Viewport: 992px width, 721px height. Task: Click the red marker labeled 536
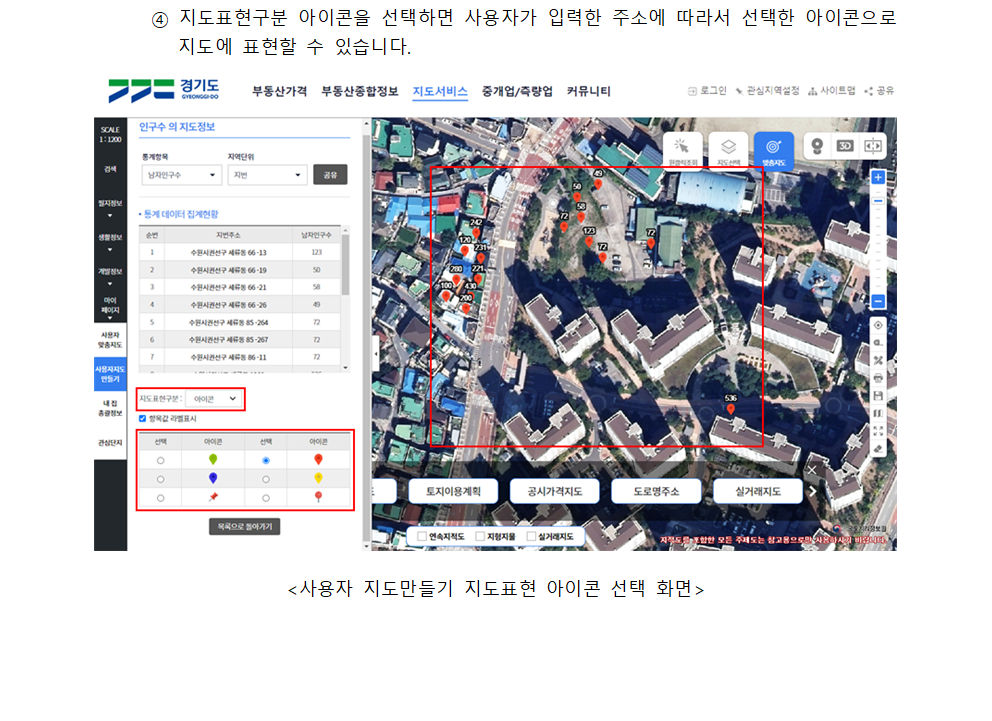pos(731,409)
